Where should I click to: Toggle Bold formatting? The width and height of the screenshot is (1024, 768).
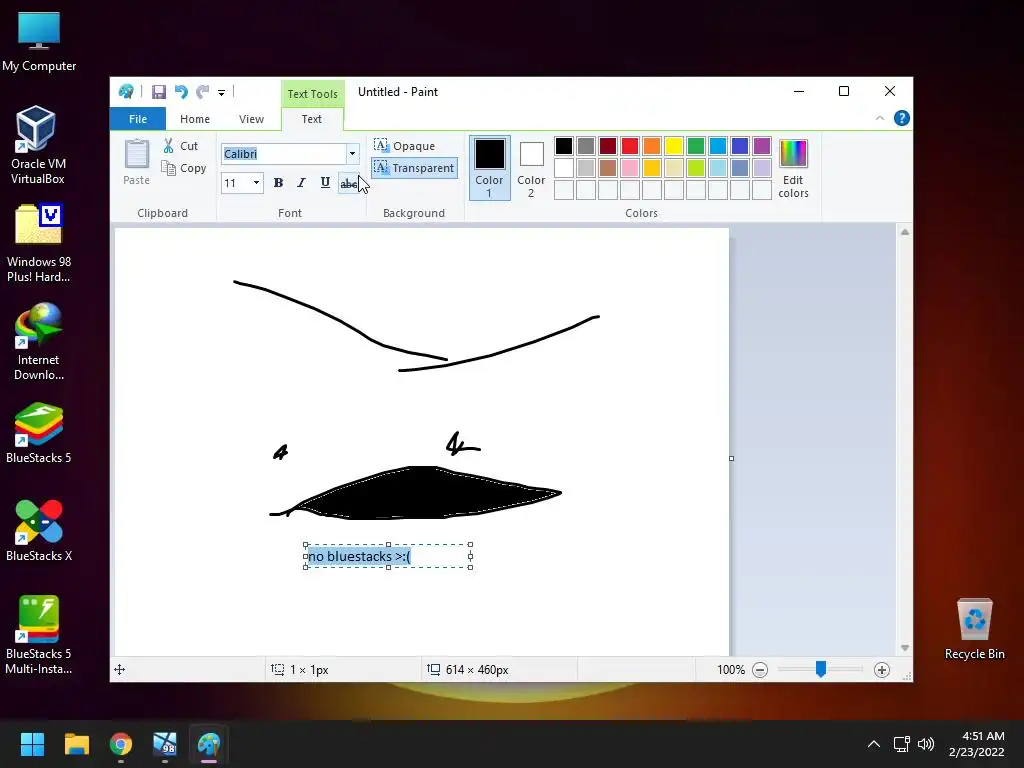pos(278,183)
